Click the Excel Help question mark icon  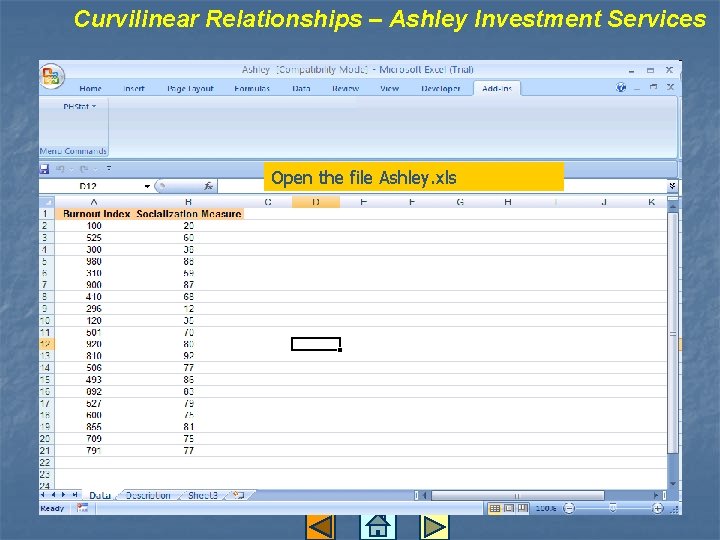coord(621,87)
